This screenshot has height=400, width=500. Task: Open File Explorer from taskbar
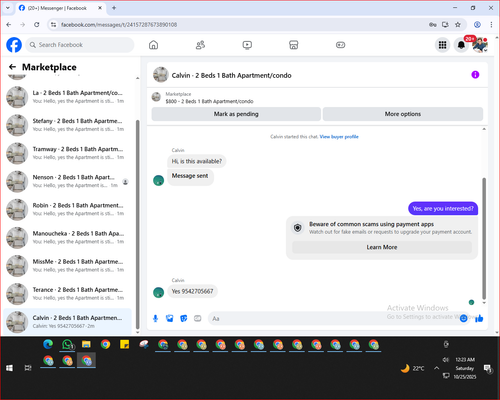(x=86, y=344)
